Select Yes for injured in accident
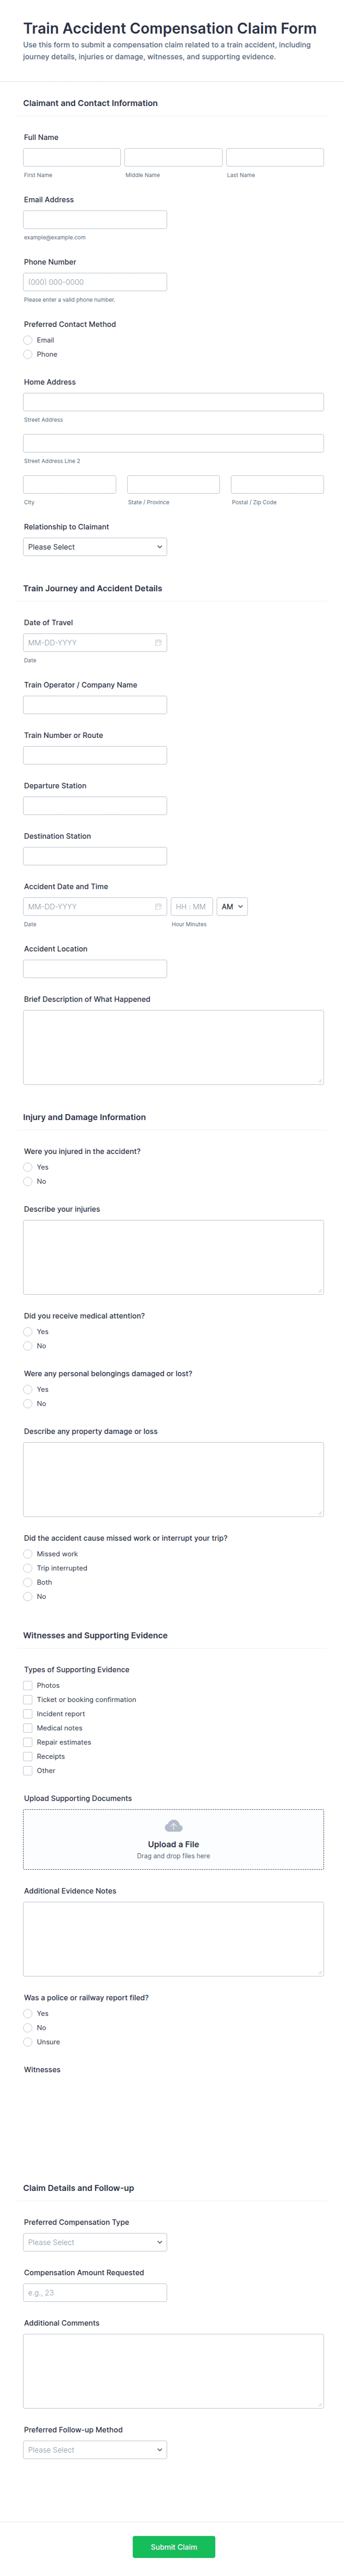This screenshot has width=344, height=2576. pos(28,1167)
